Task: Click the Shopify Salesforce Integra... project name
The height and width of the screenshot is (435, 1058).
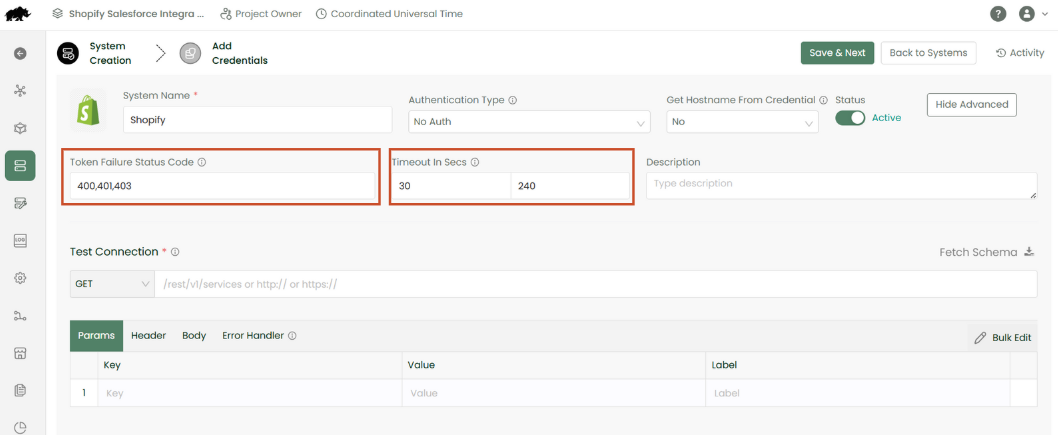Action: [x=136, y=13]
